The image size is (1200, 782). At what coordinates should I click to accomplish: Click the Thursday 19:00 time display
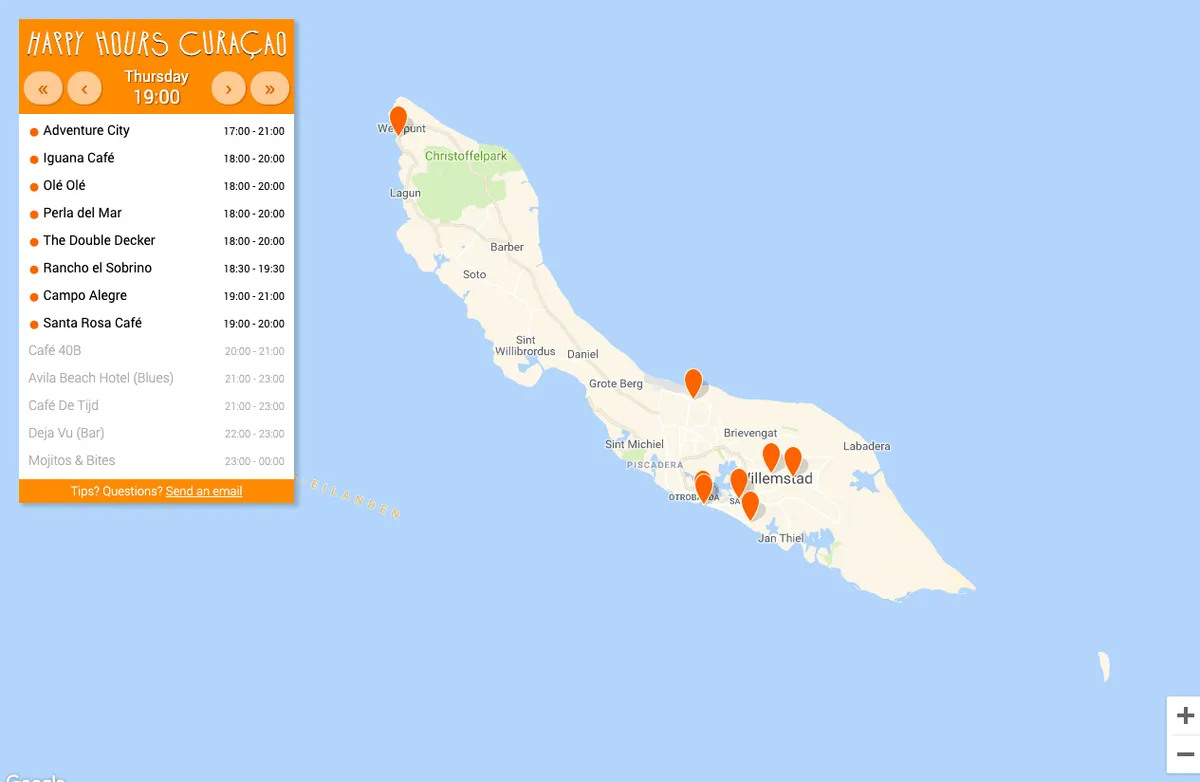pos(156,87)
